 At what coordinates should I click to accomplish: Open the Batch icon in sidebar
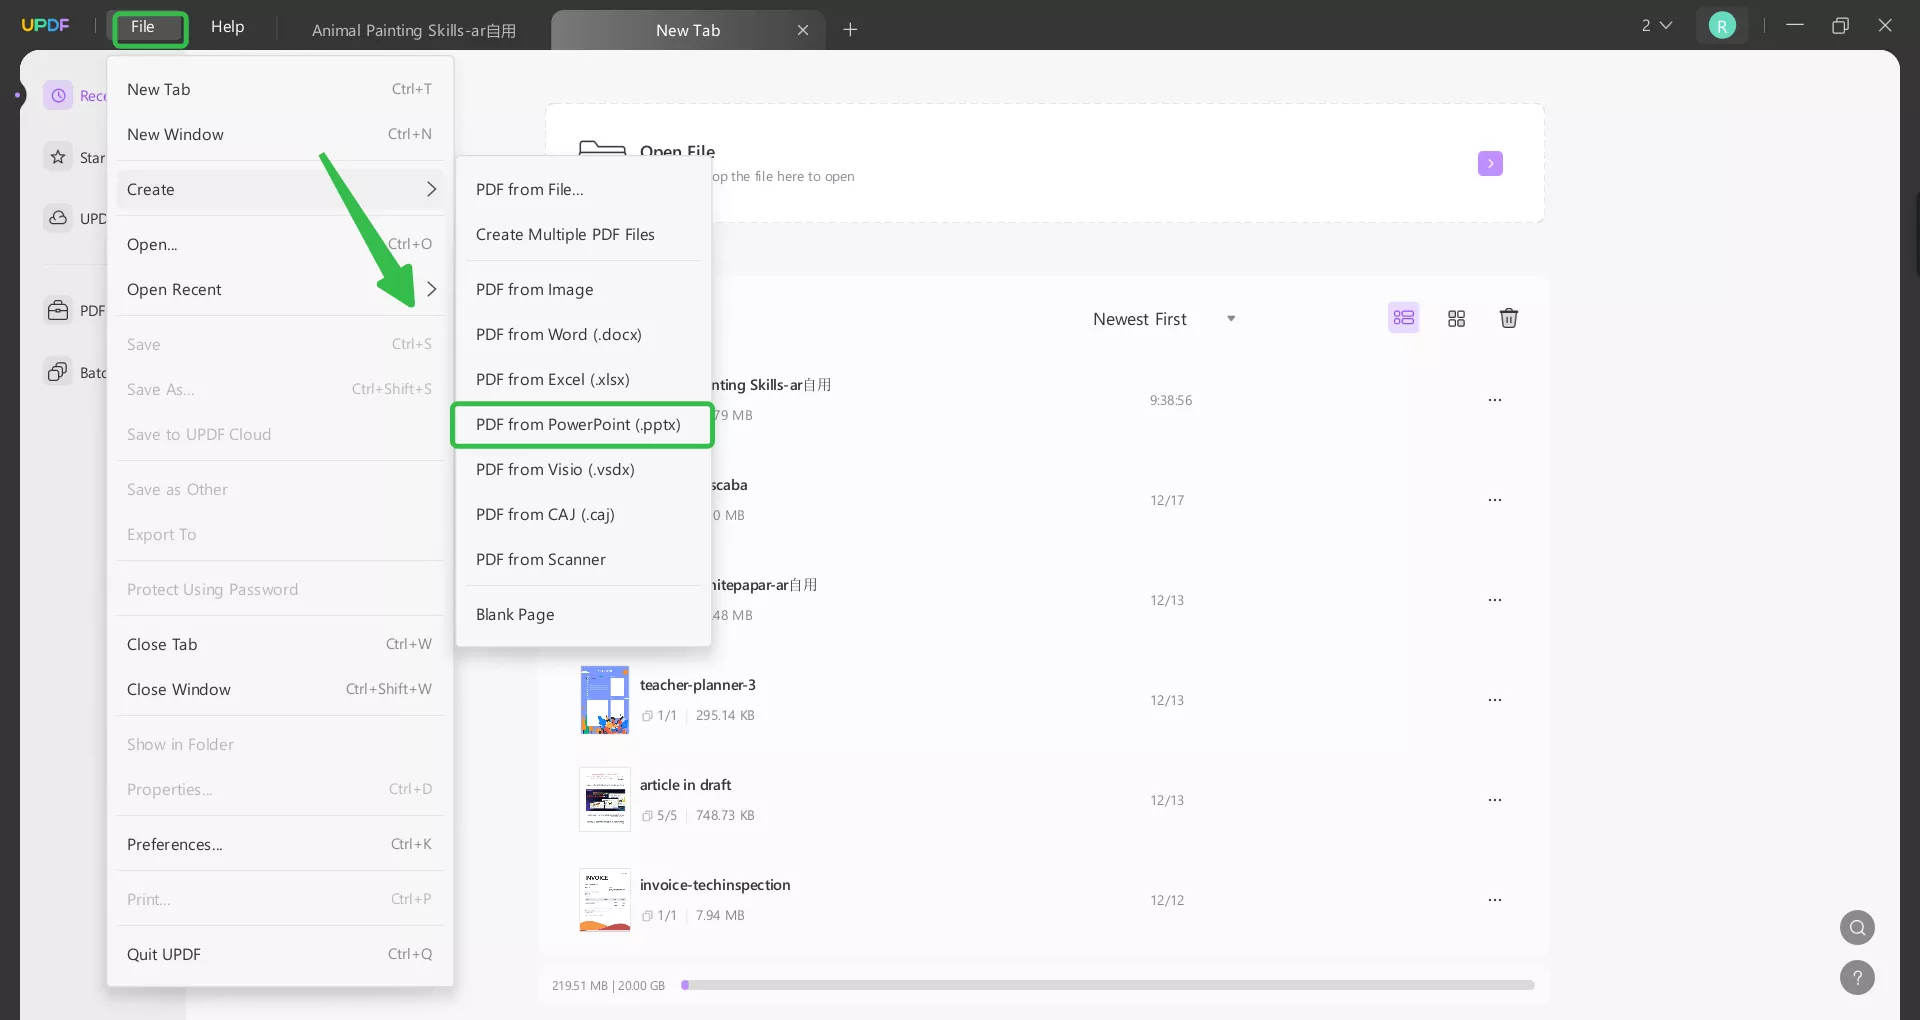59,372
